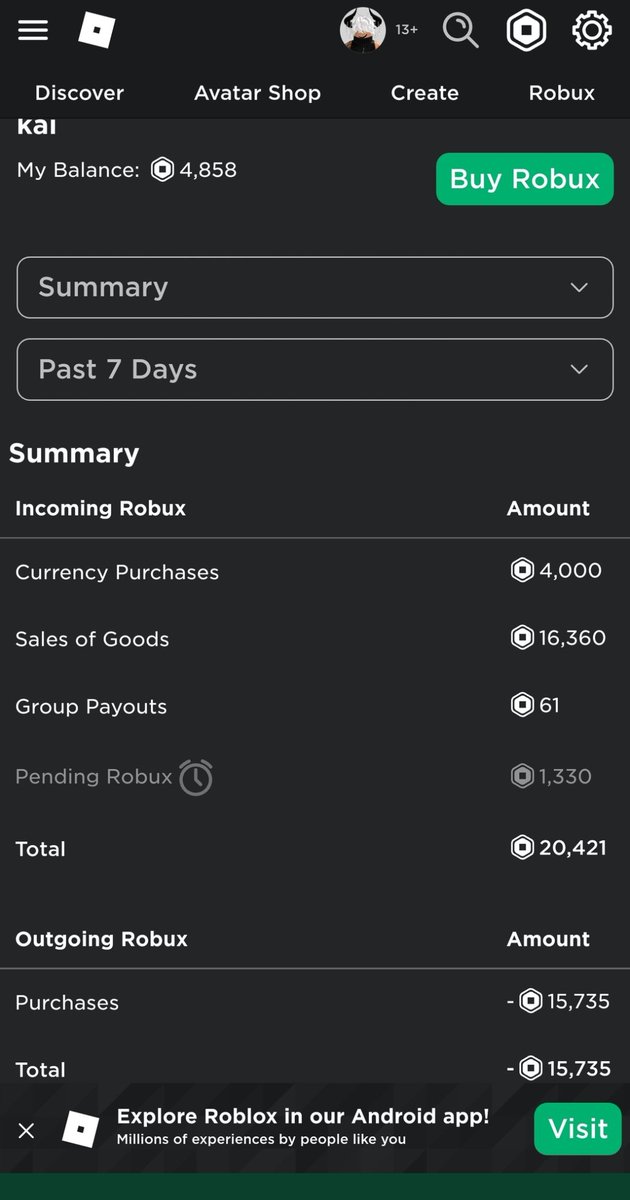Open the settings gear icon

click(591, 31)
